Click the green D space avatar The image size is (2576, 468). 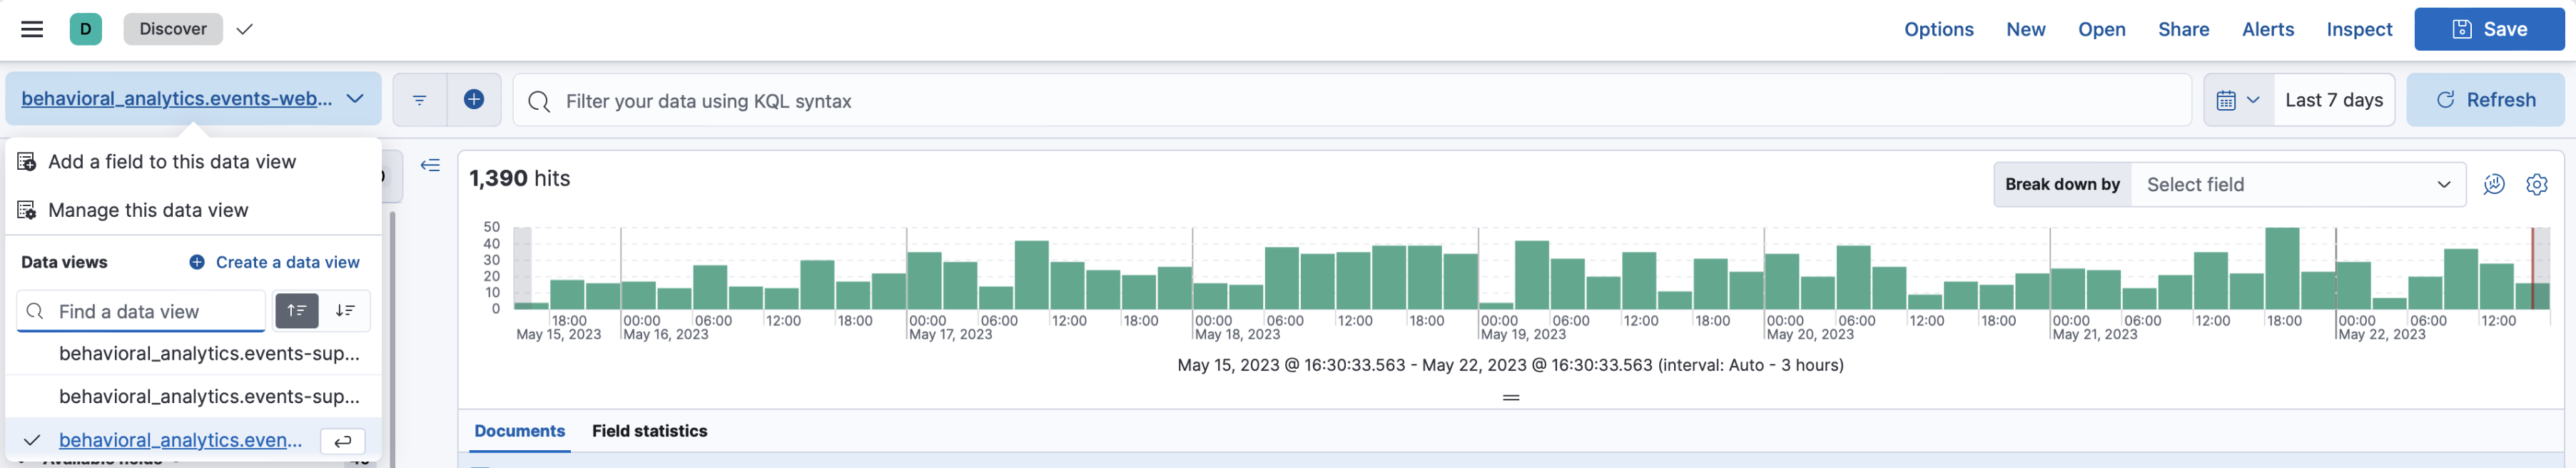point(86,29)
